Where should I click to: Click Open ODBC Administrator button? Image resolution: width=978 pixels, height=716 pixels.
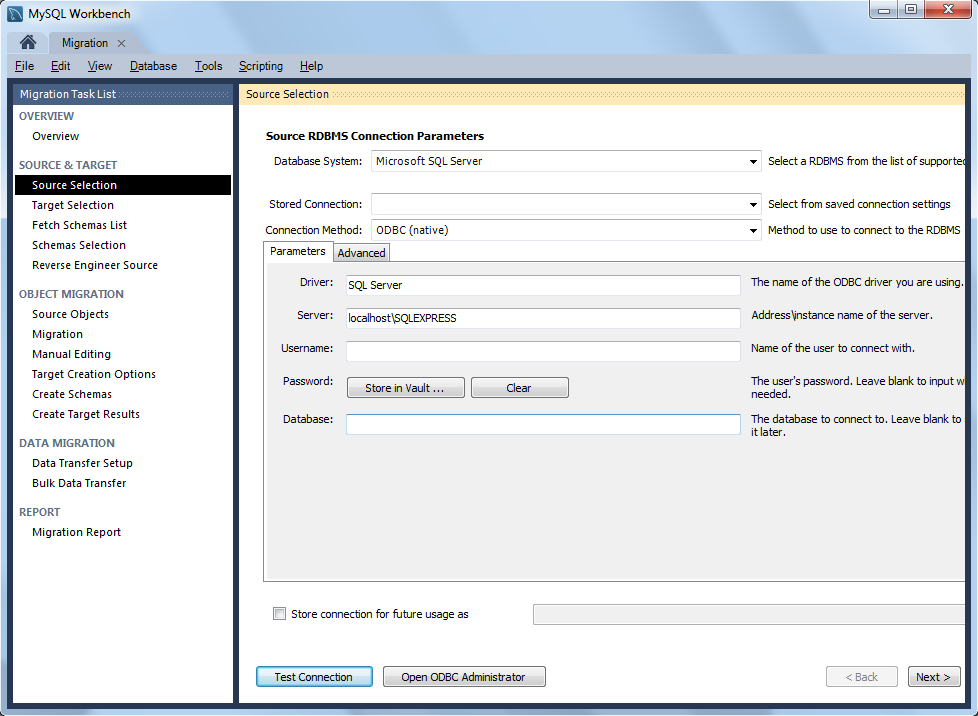[x=463, y=677]
